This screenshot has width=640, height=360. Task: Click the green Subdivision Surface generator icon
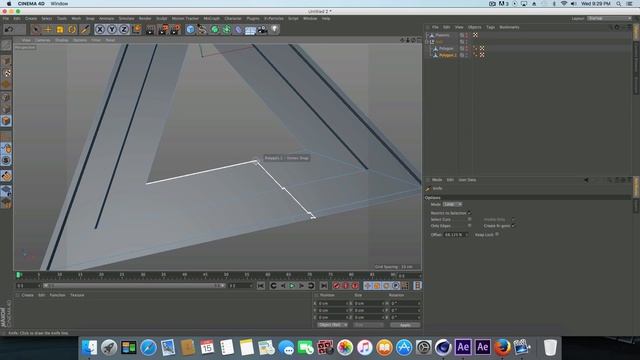click(x=214, y=29)
